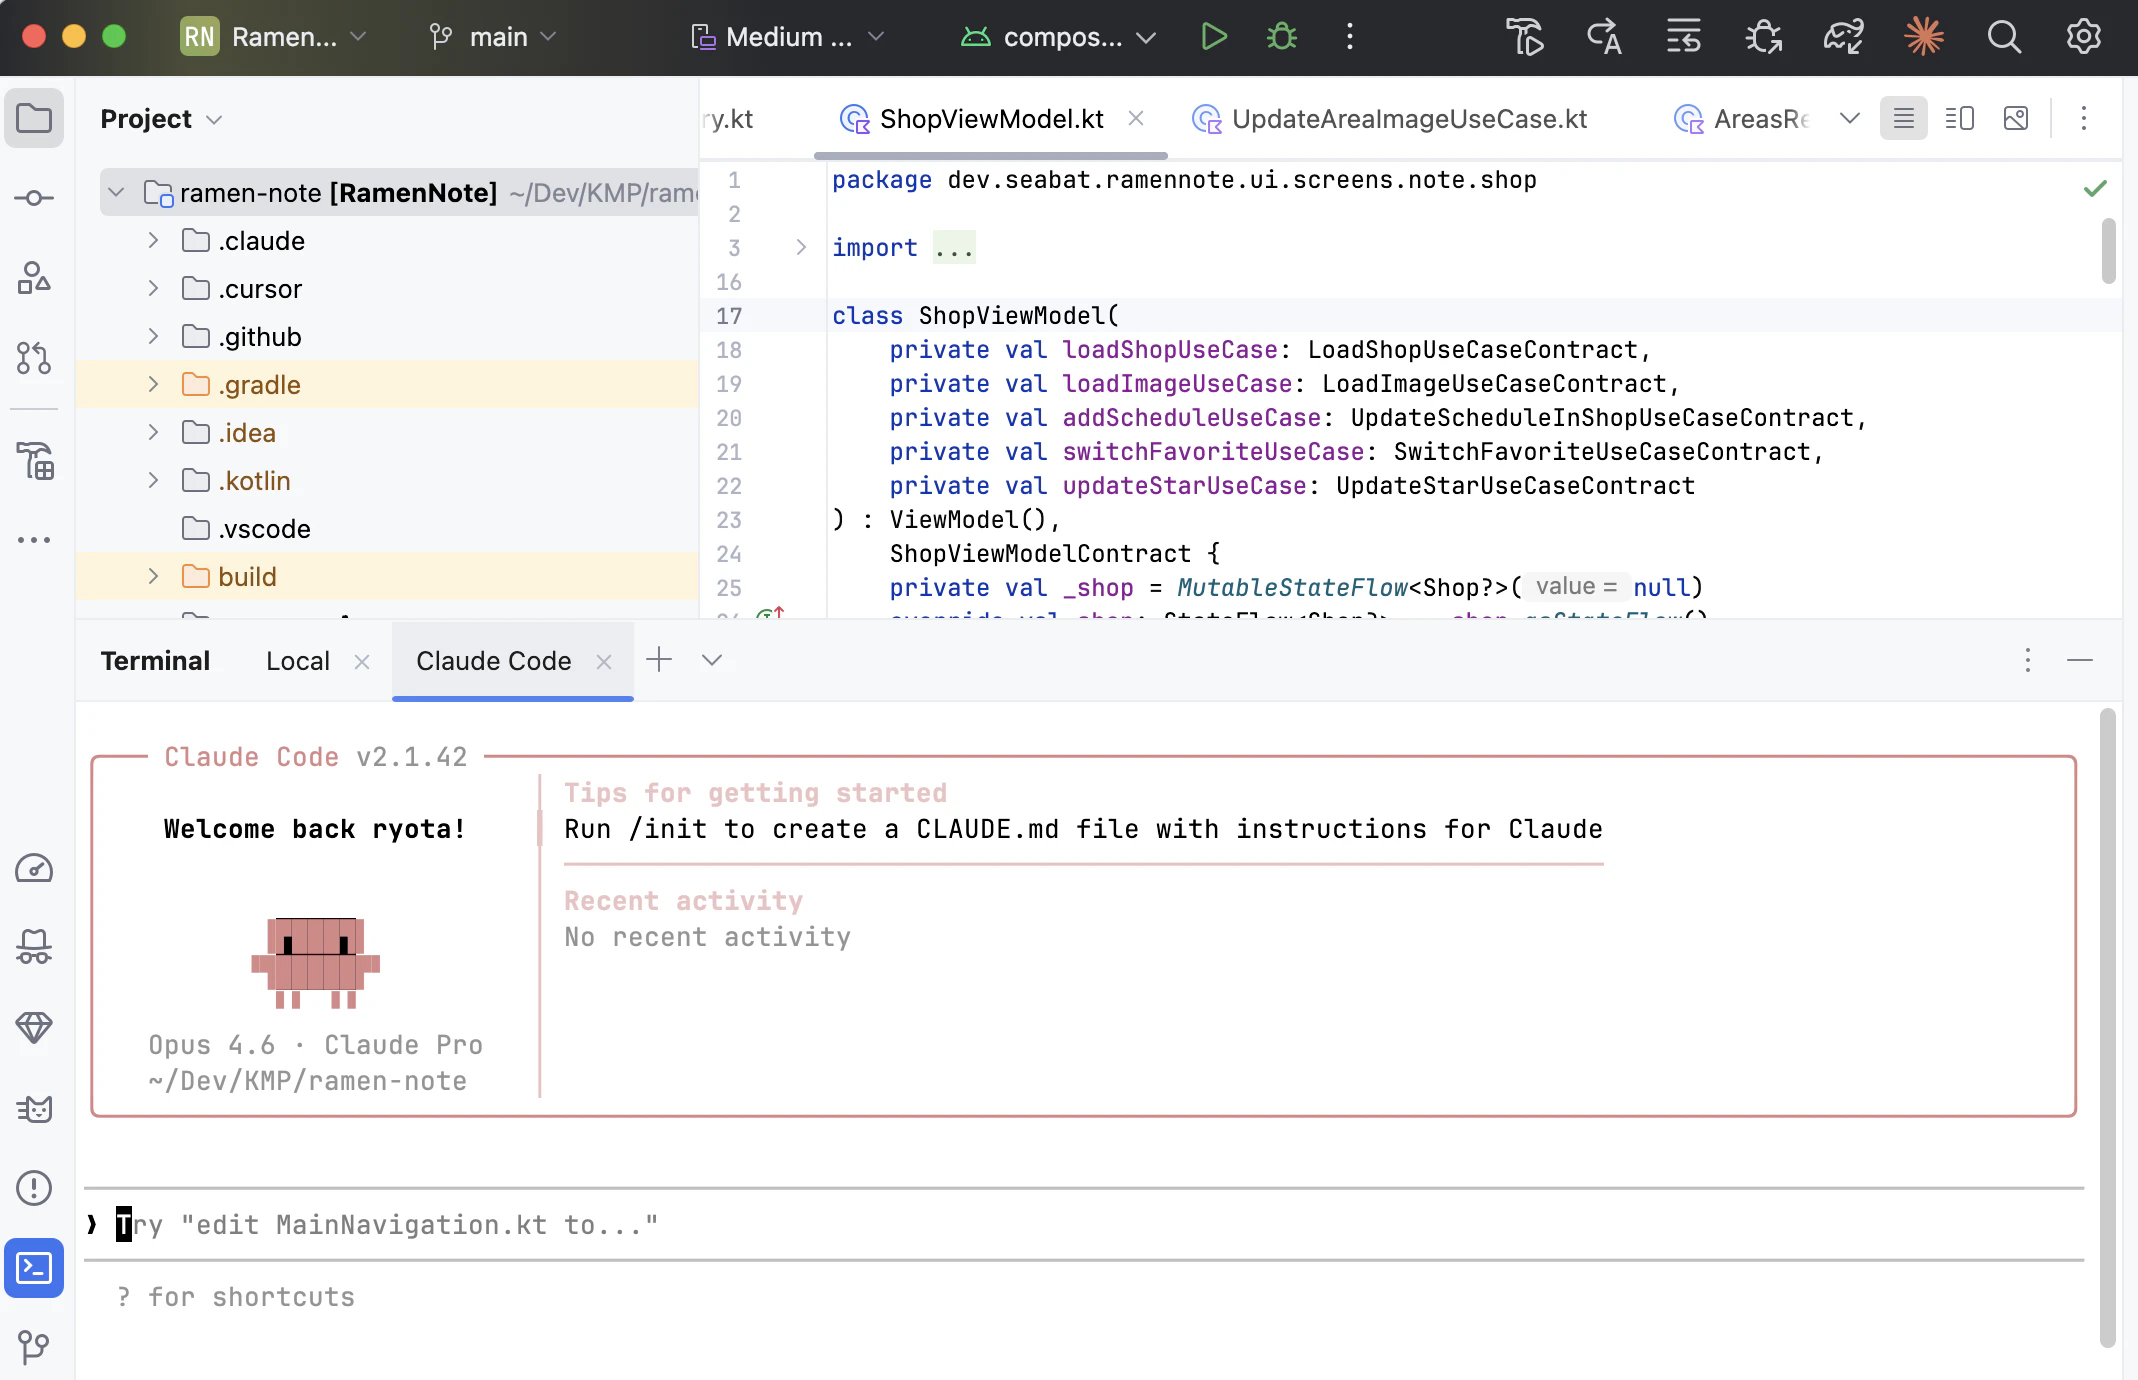Switch to Local terminal tab
The height and width of the screenshot is (1380, 2138).
point(298,661)
